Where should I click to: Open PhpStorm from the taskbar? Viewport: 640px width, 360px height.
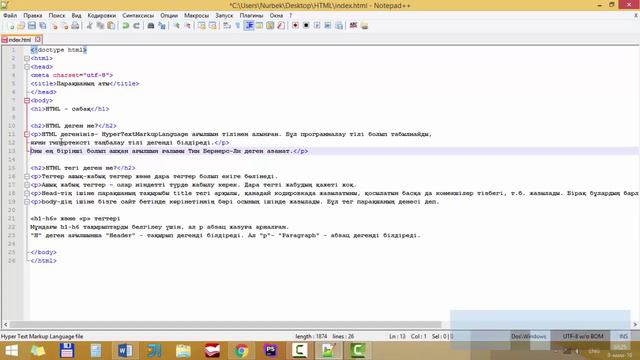point(270,351)
